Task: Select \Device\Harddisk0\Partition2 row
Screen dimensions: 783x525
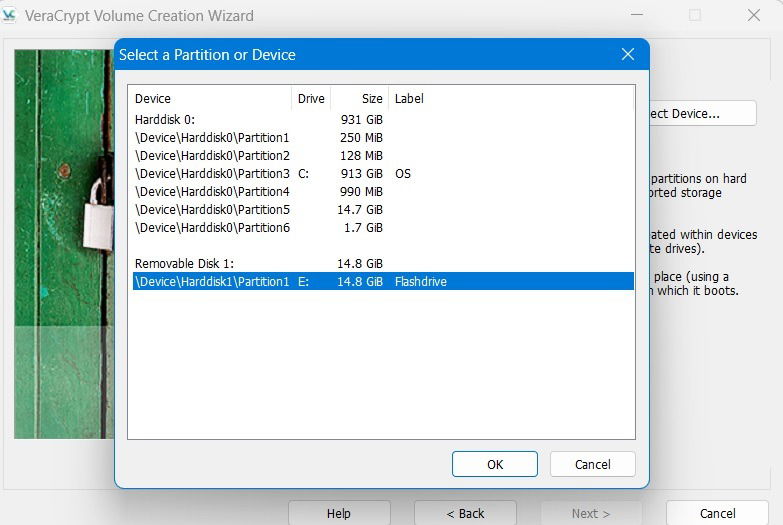Action: click(x=383, y=155)
